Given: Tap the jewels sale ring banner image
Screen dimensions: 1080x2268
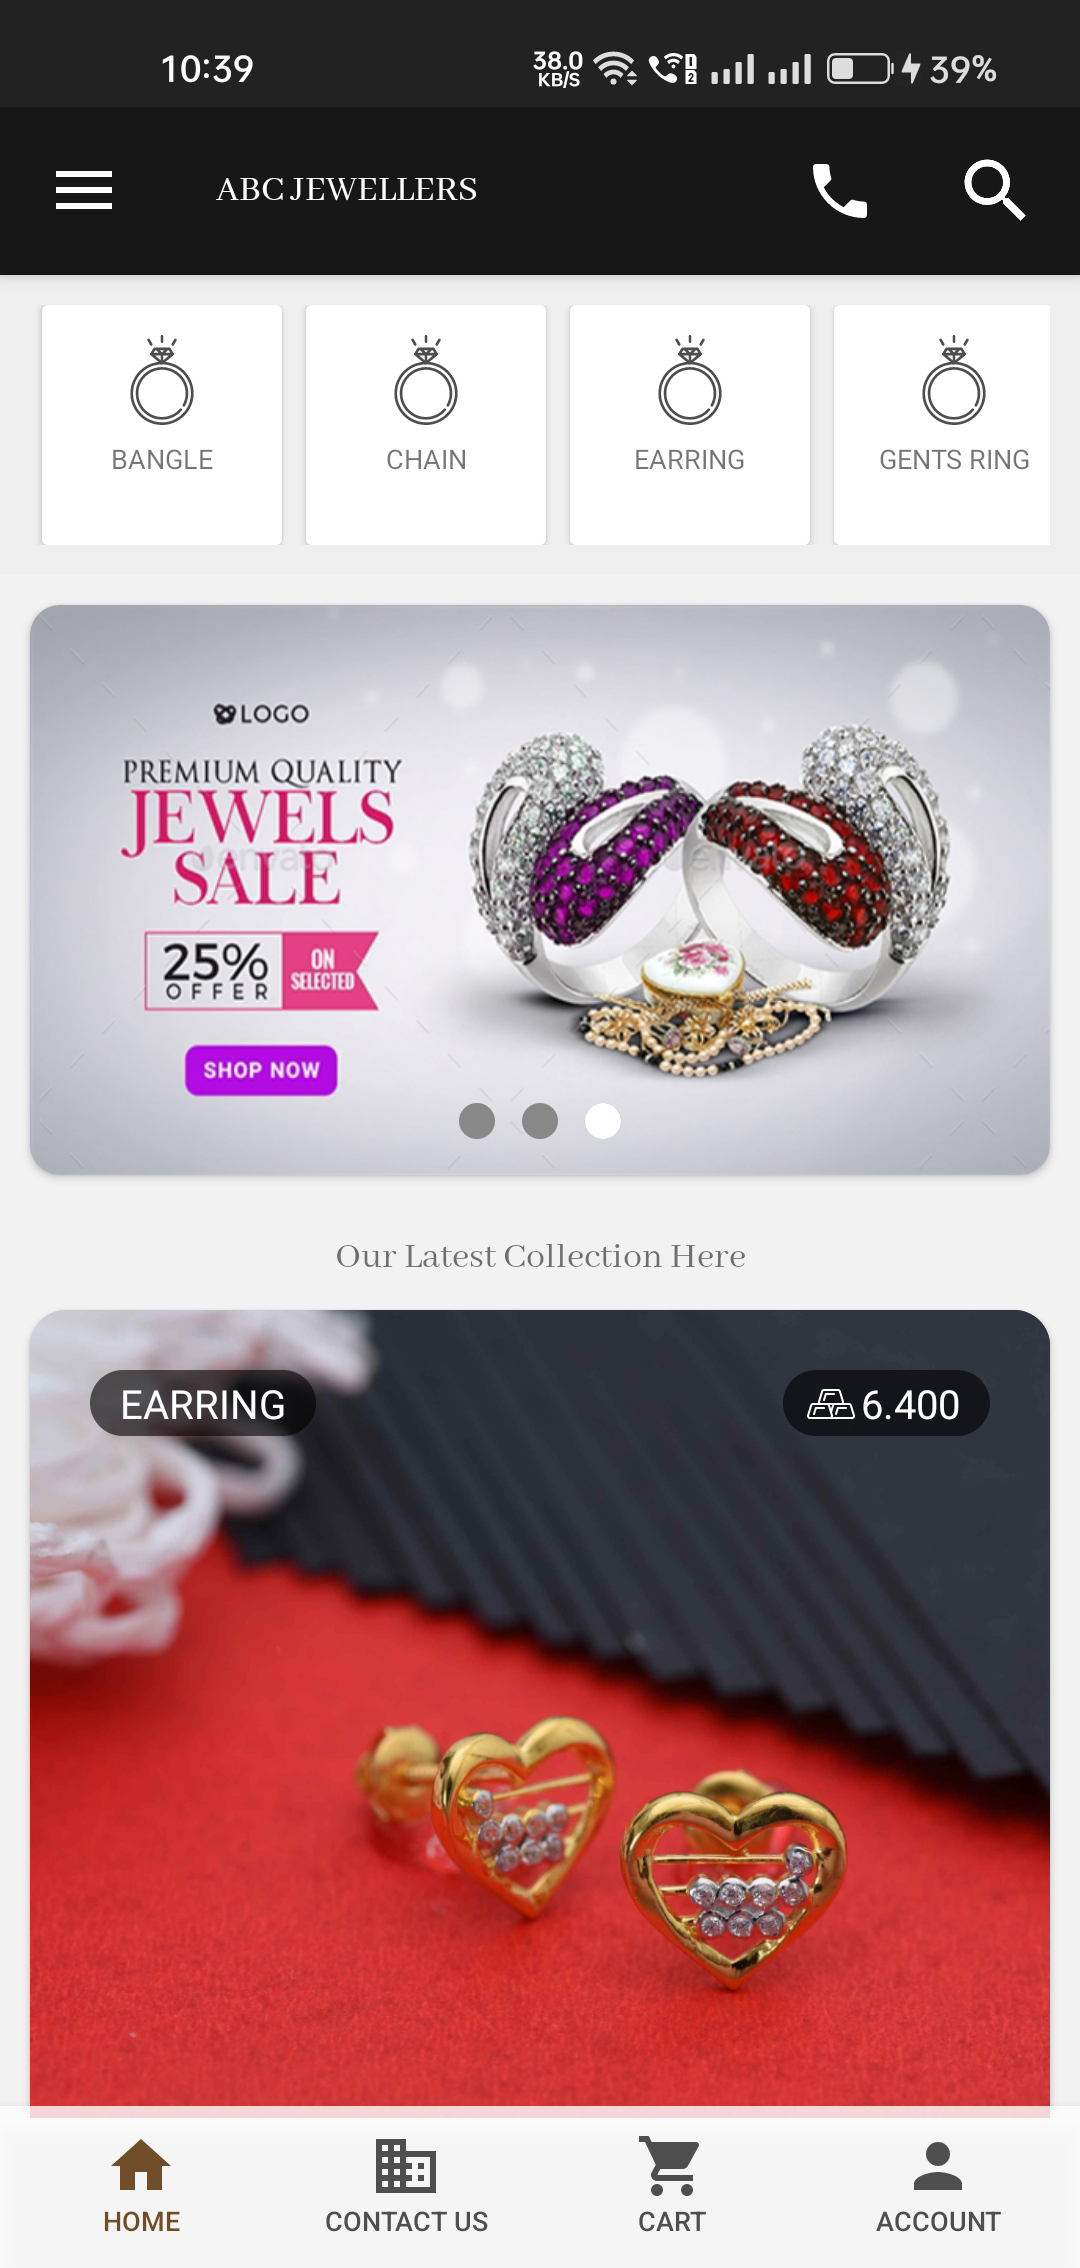Looking at the screenshot, I should (540, 889).
